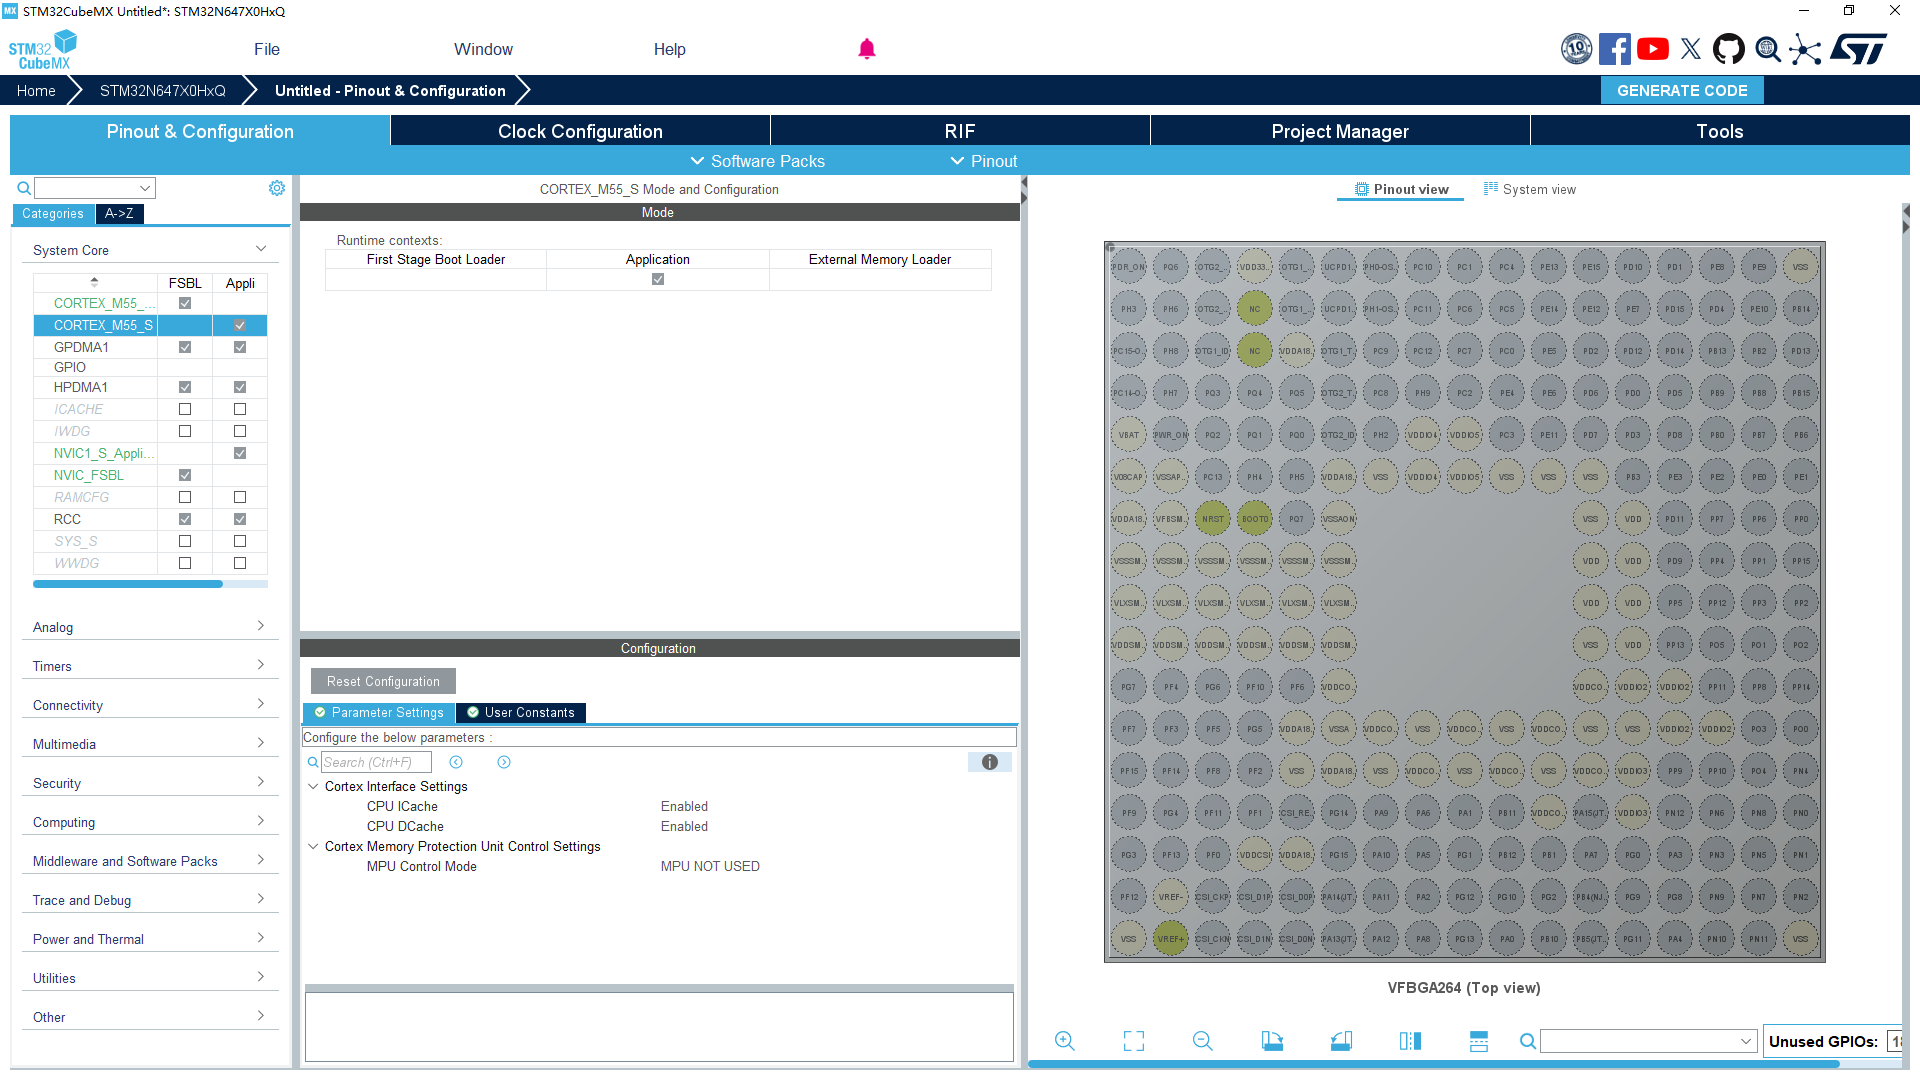
Task: Open the Help menu
Action: [670, 49]
